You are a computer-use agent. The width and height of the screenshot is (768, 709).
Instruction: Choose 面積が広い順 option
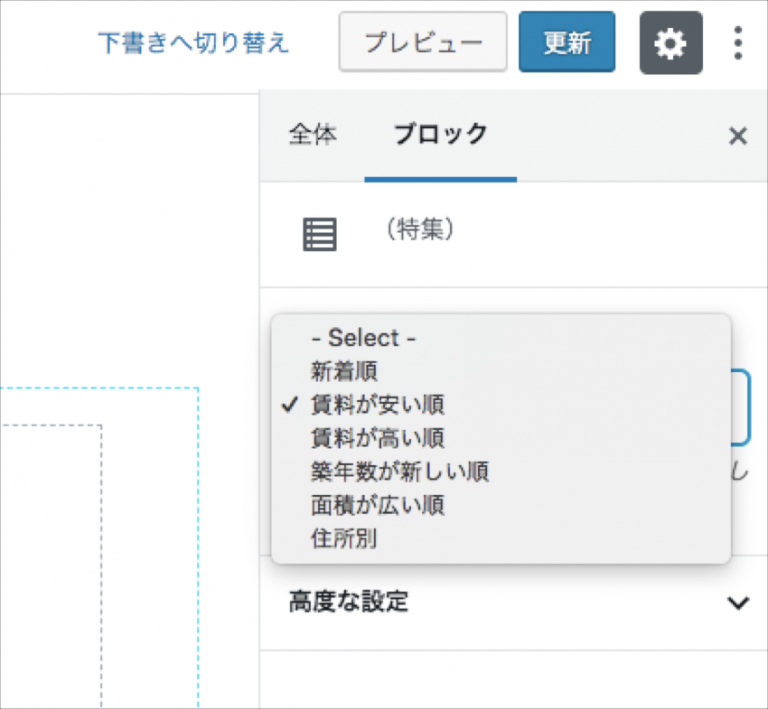point(501,505)
